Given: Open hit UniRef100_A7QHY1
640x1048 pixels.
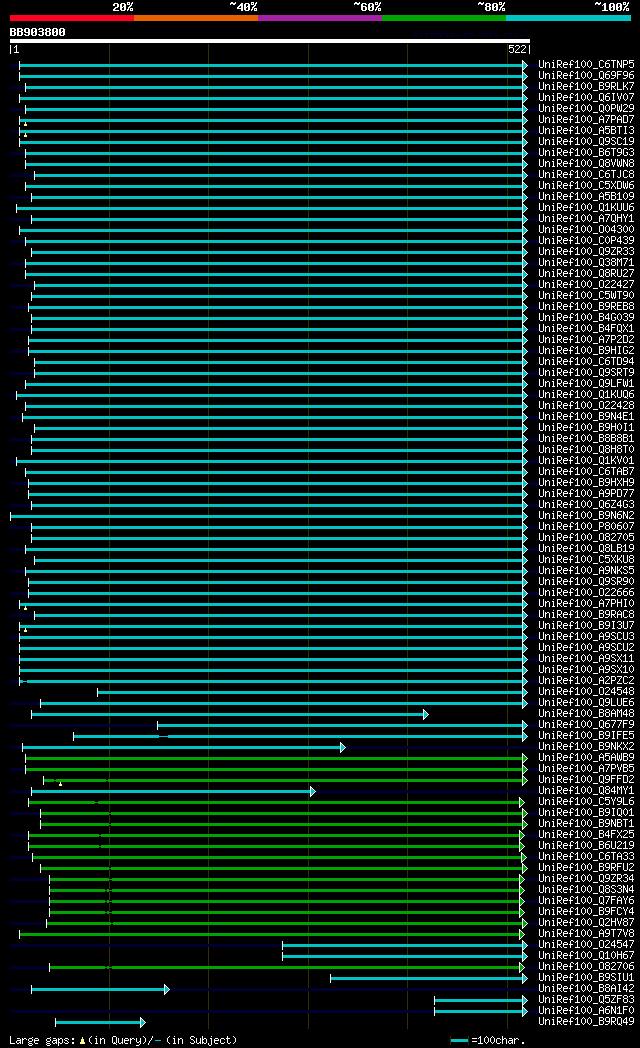Looking at the screenshot, I should click(x=586, y=219).
